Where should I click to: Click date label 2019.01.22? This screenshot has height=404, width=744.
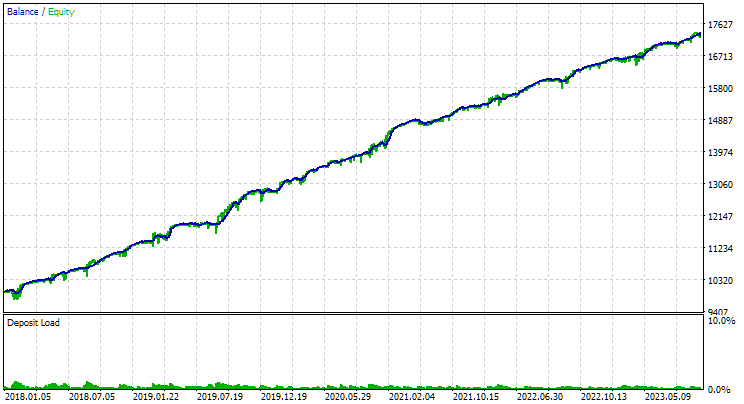pos(156,396)
